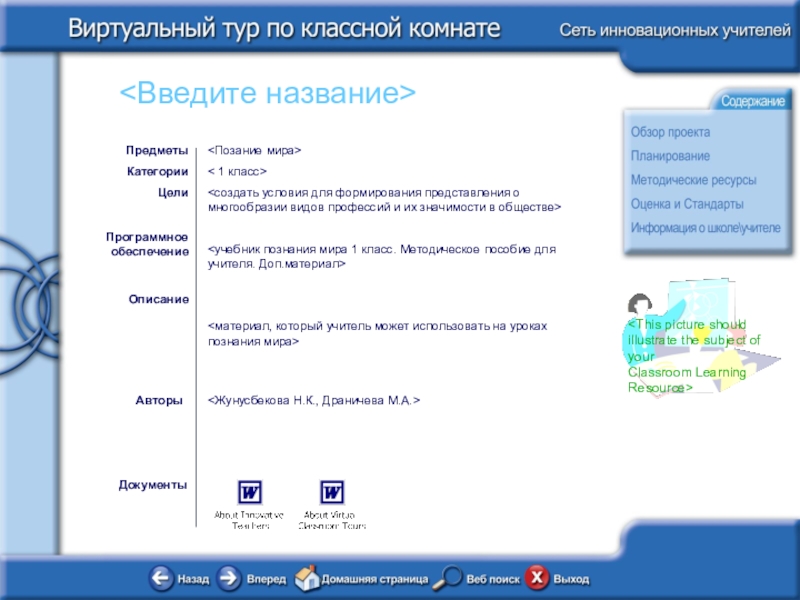Click the <Введите название> title placeholder

point(267,94)
